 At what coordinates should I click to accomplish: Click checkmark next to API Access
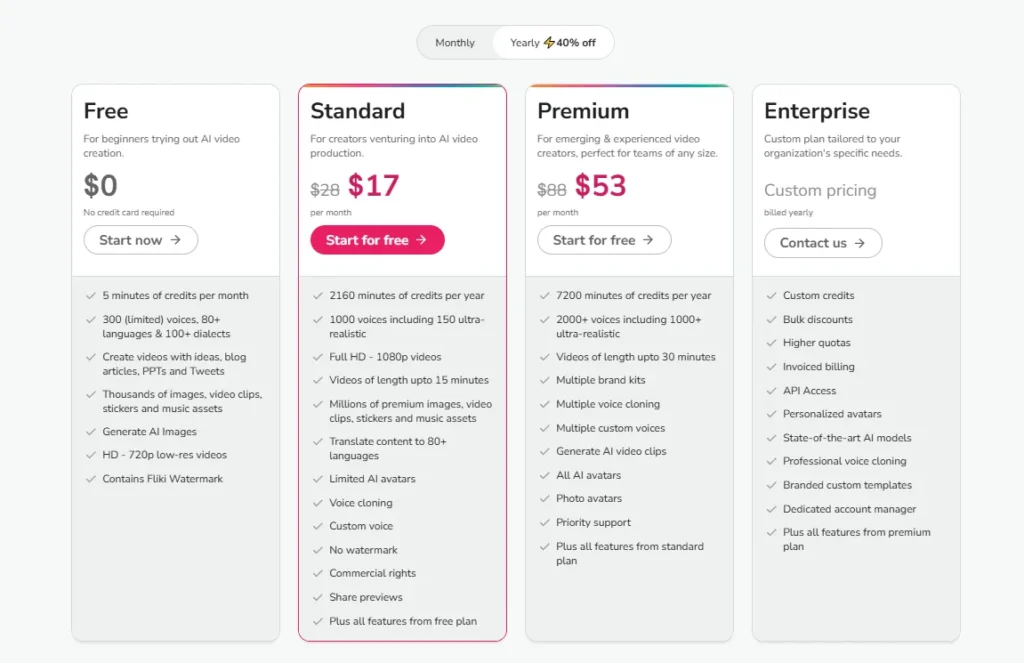pyautogui.click(x=772, y=391)
